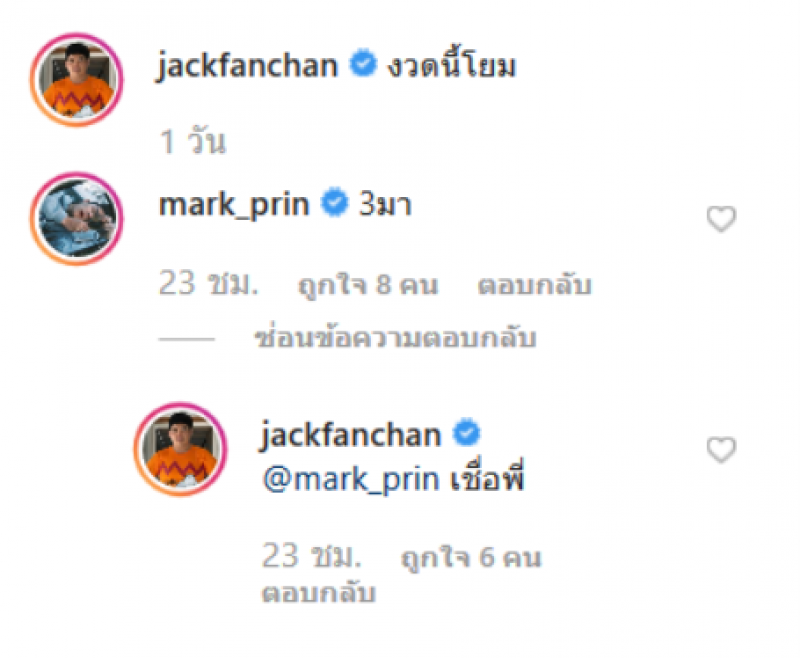
Task: Like mark_prin's comment with the heart icon
Action: coord(721,219)
